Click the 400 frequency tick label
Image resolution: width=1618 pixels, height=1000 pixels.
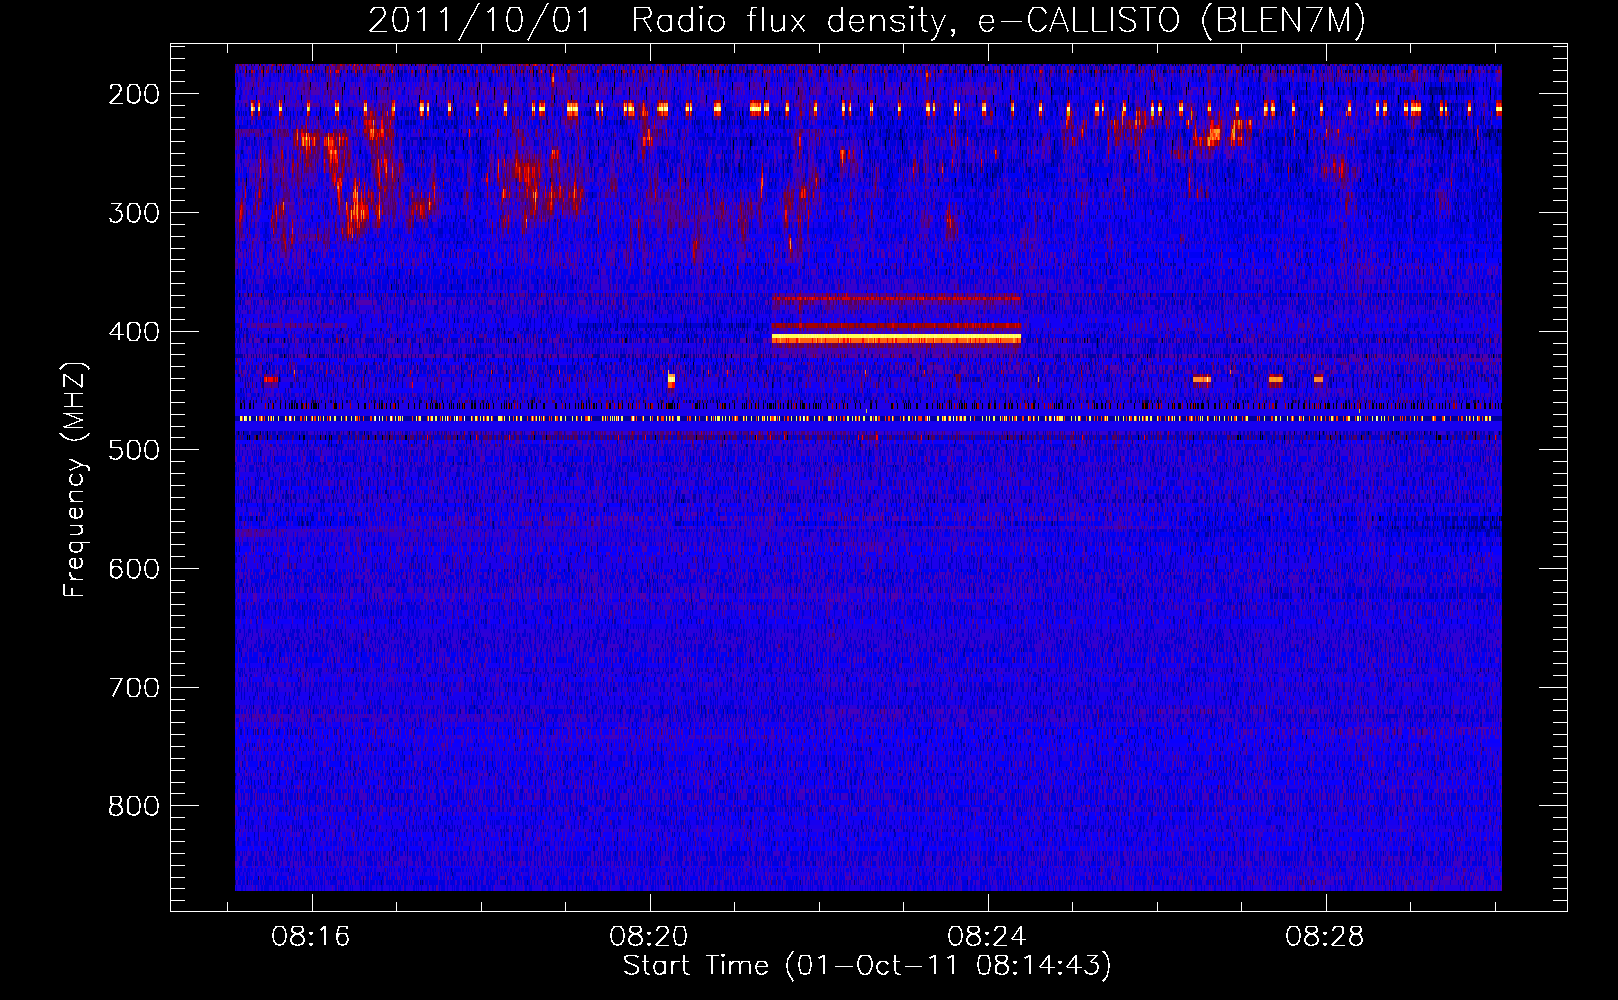click(134, 332)
